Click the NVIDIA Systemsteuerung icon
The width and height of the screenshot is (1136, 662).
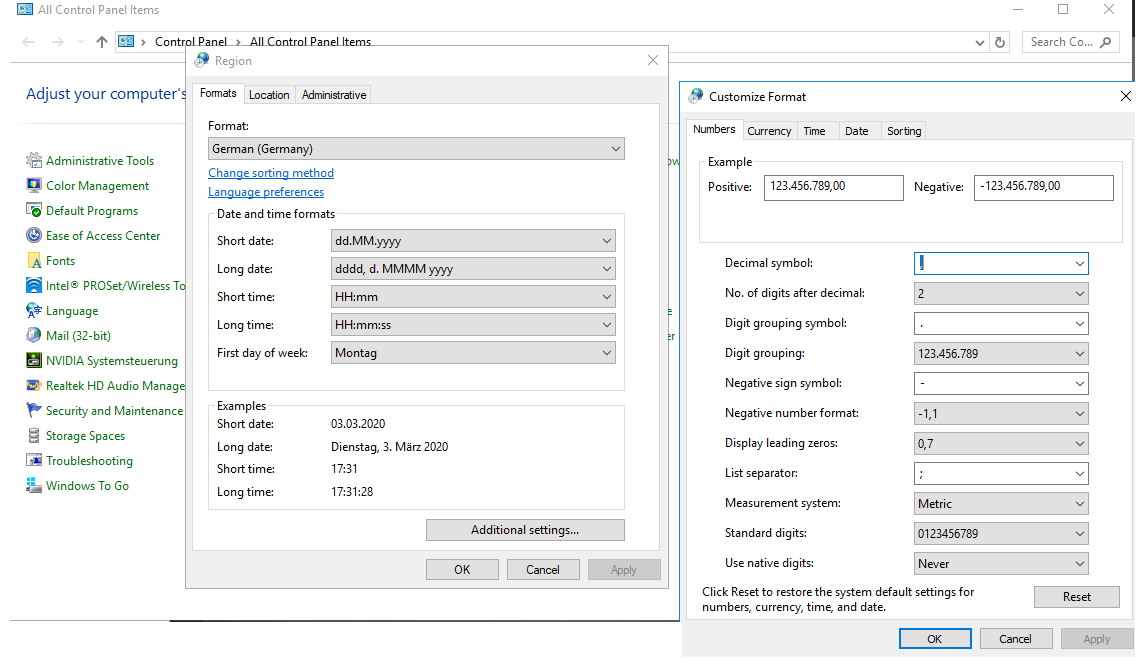[x=35, y=361]
